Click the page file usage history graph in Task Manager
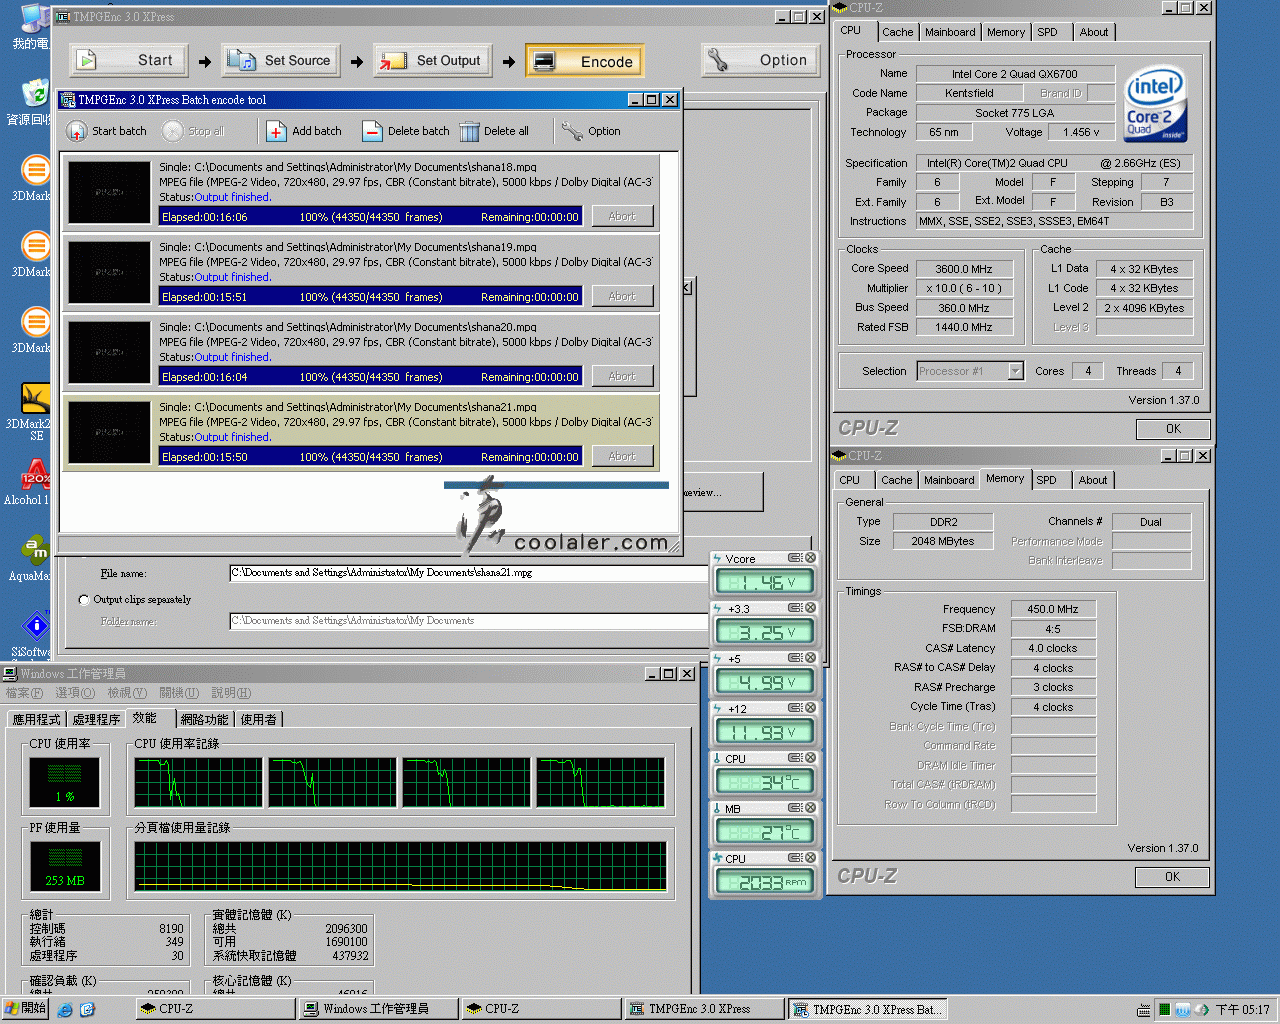Screen dimensions: 1280x1024 click(x=400, y=867)
